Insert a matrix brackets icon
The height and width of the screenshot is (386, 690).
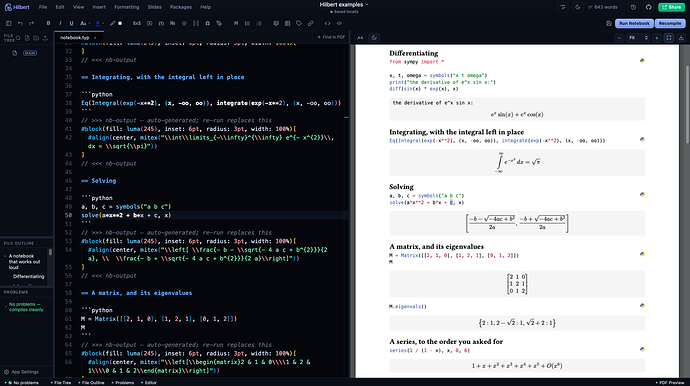point(196,23)
